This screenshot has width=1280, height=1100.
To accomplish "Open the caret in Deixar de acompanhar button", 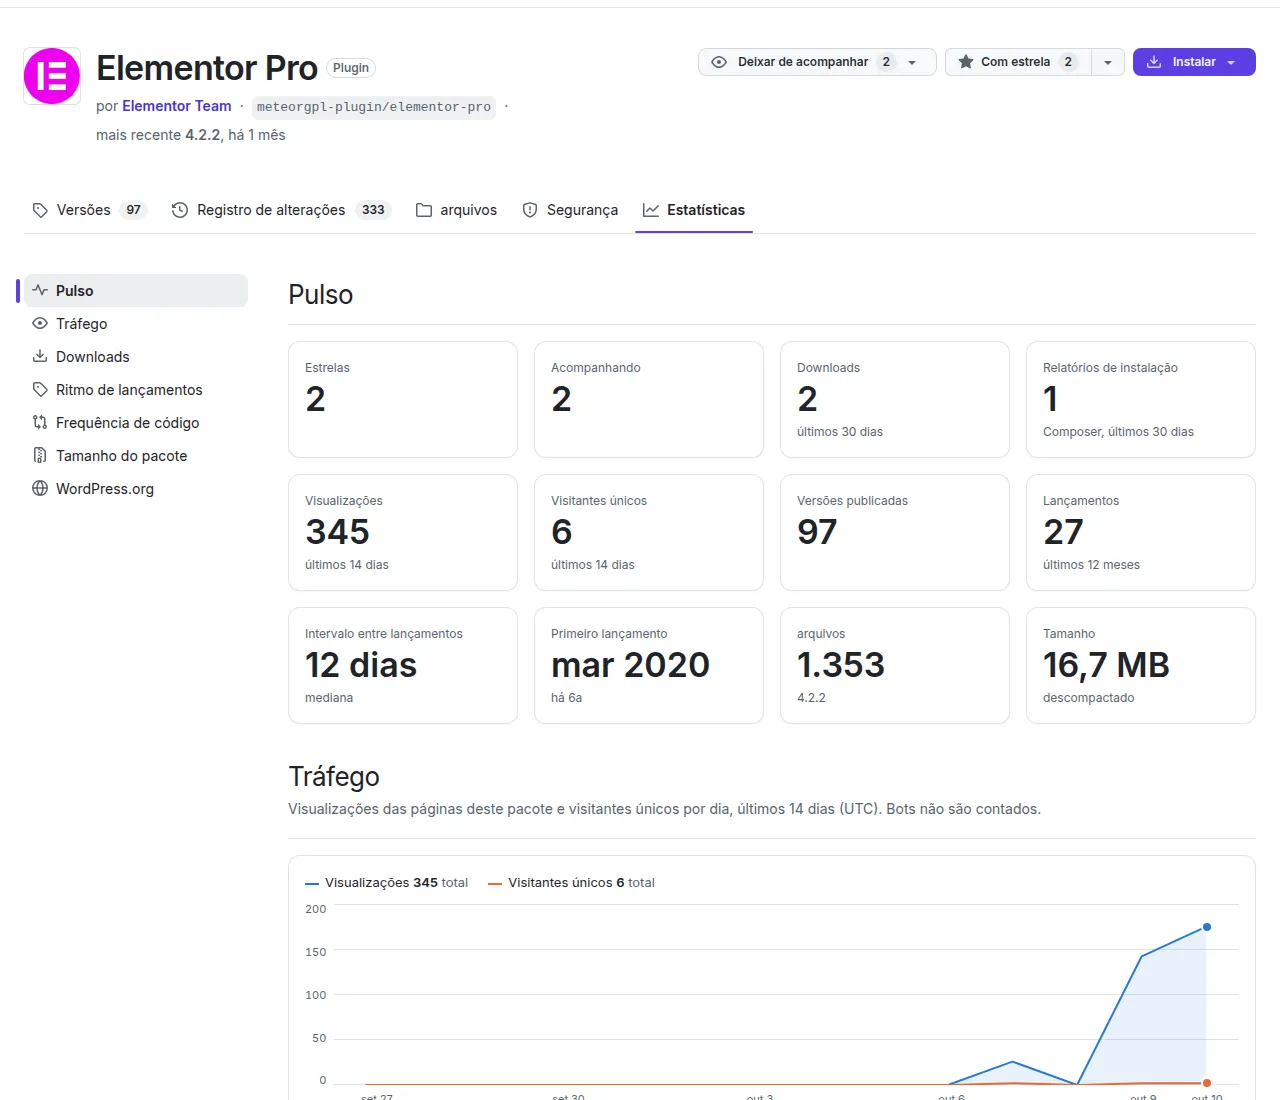I will click(x=912, y=62).
